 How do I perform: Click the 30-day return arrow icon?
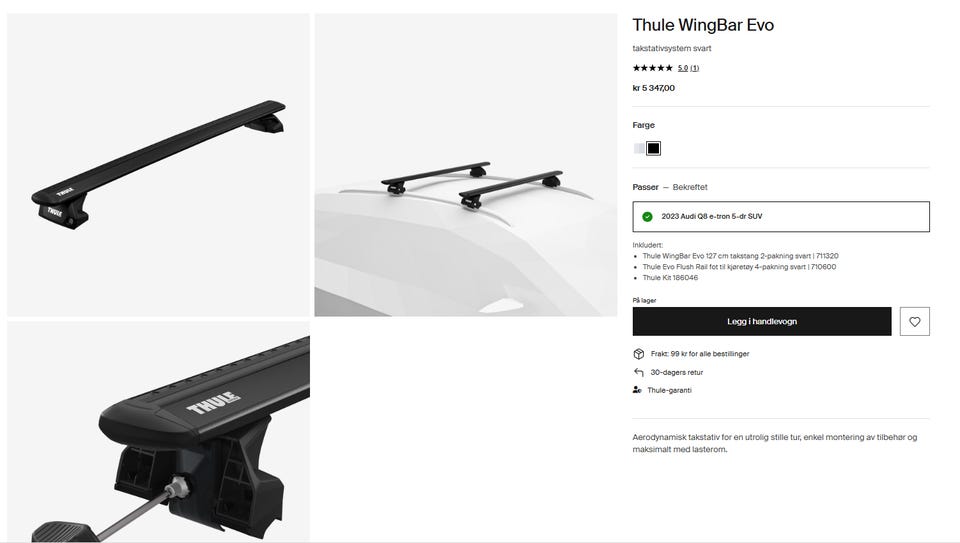(639, 372)
